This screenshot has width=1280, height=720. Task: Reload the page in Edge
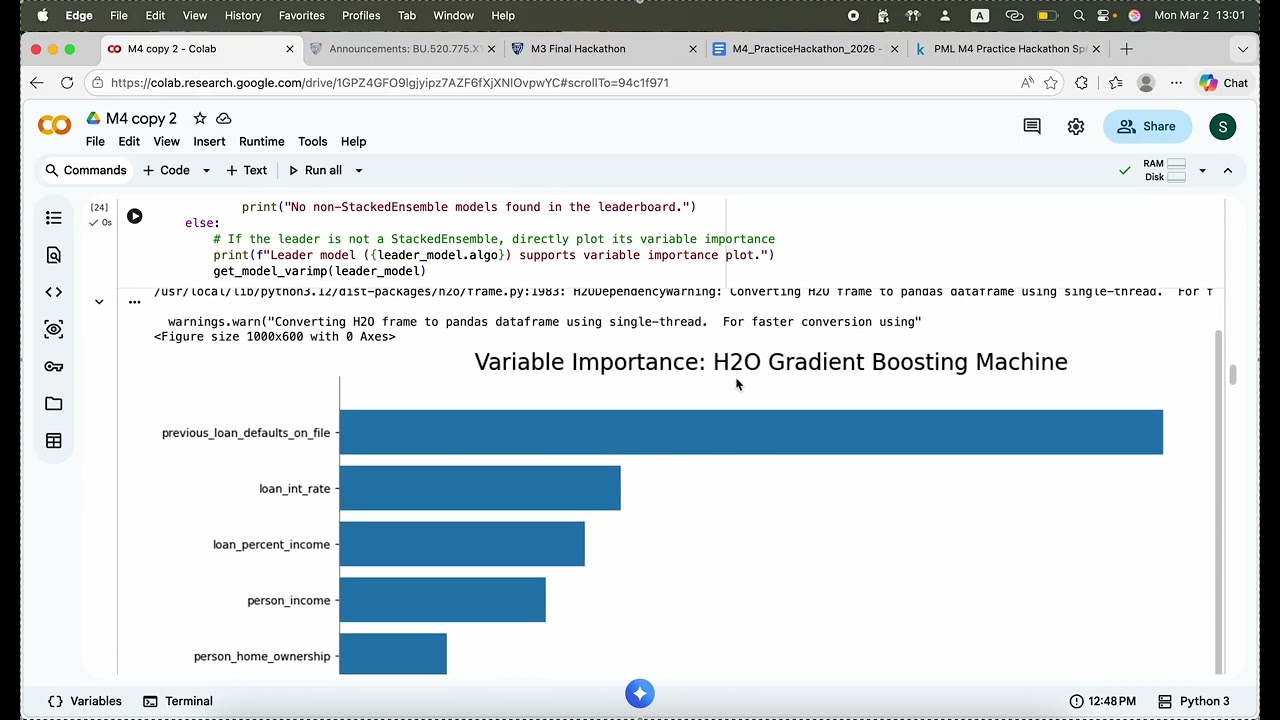point(67,83)
